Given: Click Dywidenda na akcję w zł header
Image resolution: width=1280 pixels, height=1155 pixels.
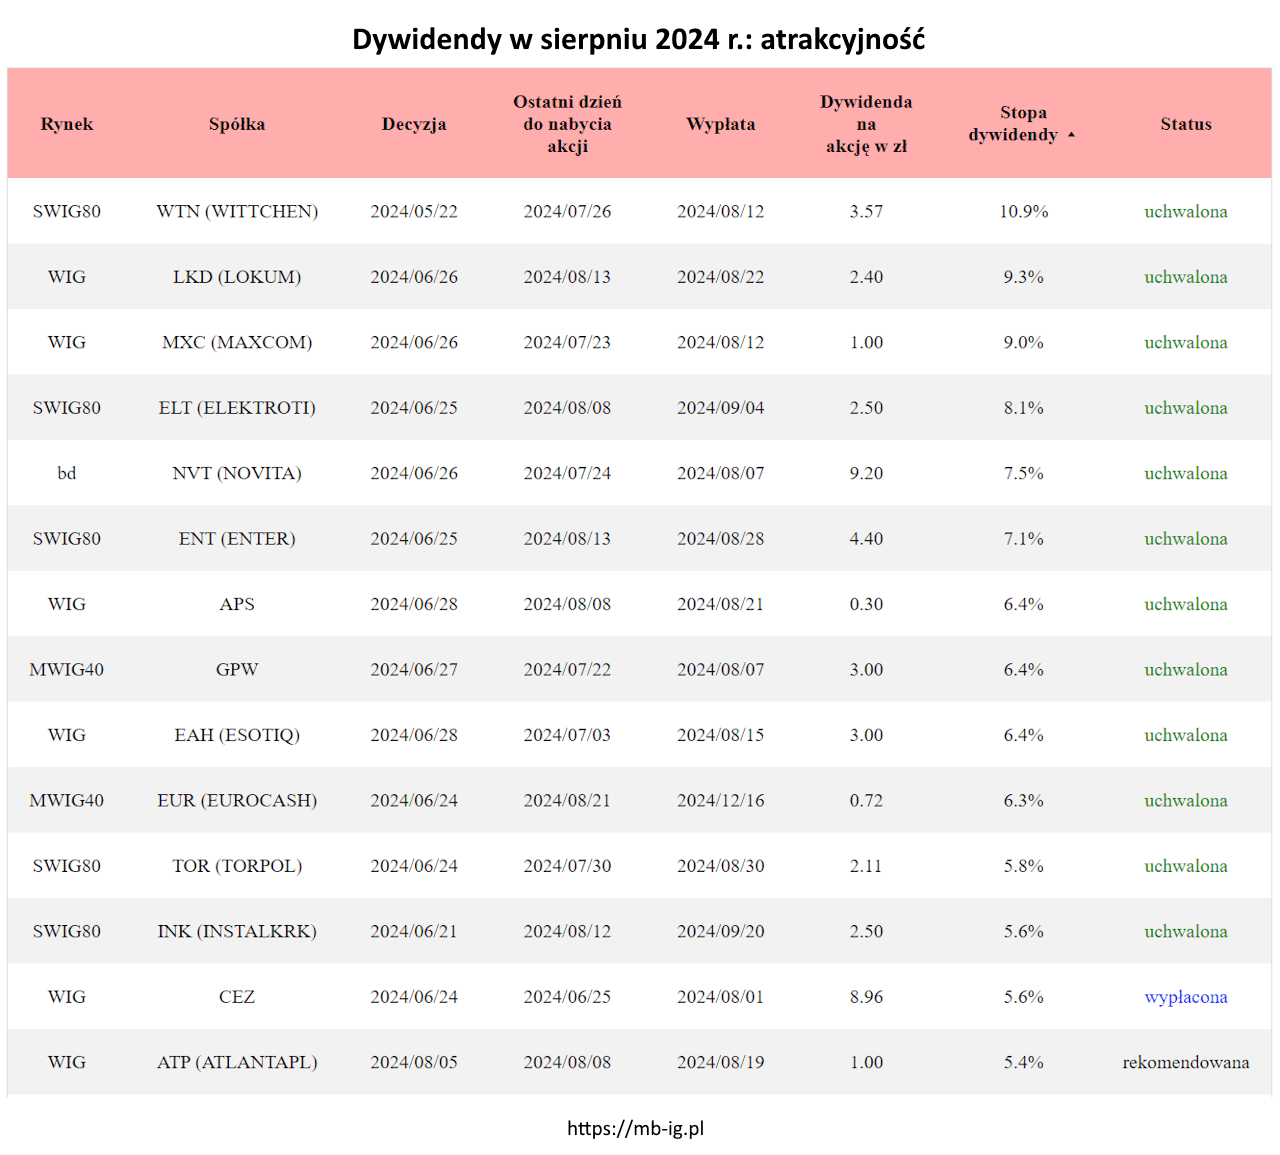Looking at the screenshot, I should [866, 124].
